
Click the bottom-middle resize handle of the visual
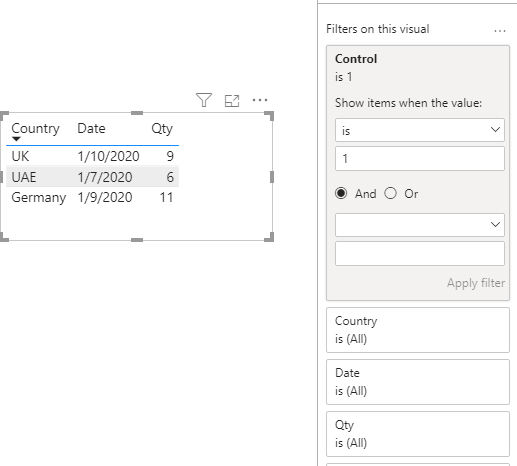click(x=137, y=240)
